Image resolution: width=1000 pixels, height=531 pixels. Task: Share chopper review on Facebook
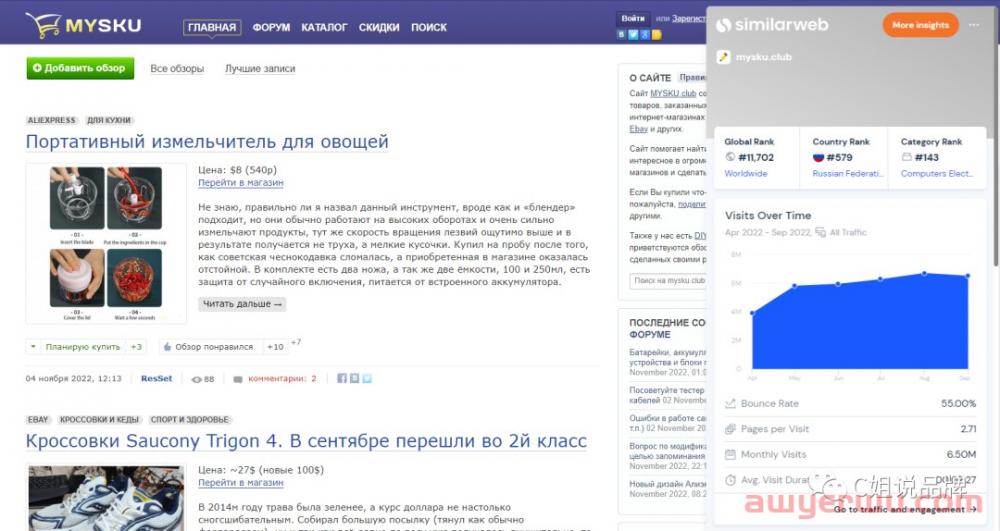(x=342, y=378)
